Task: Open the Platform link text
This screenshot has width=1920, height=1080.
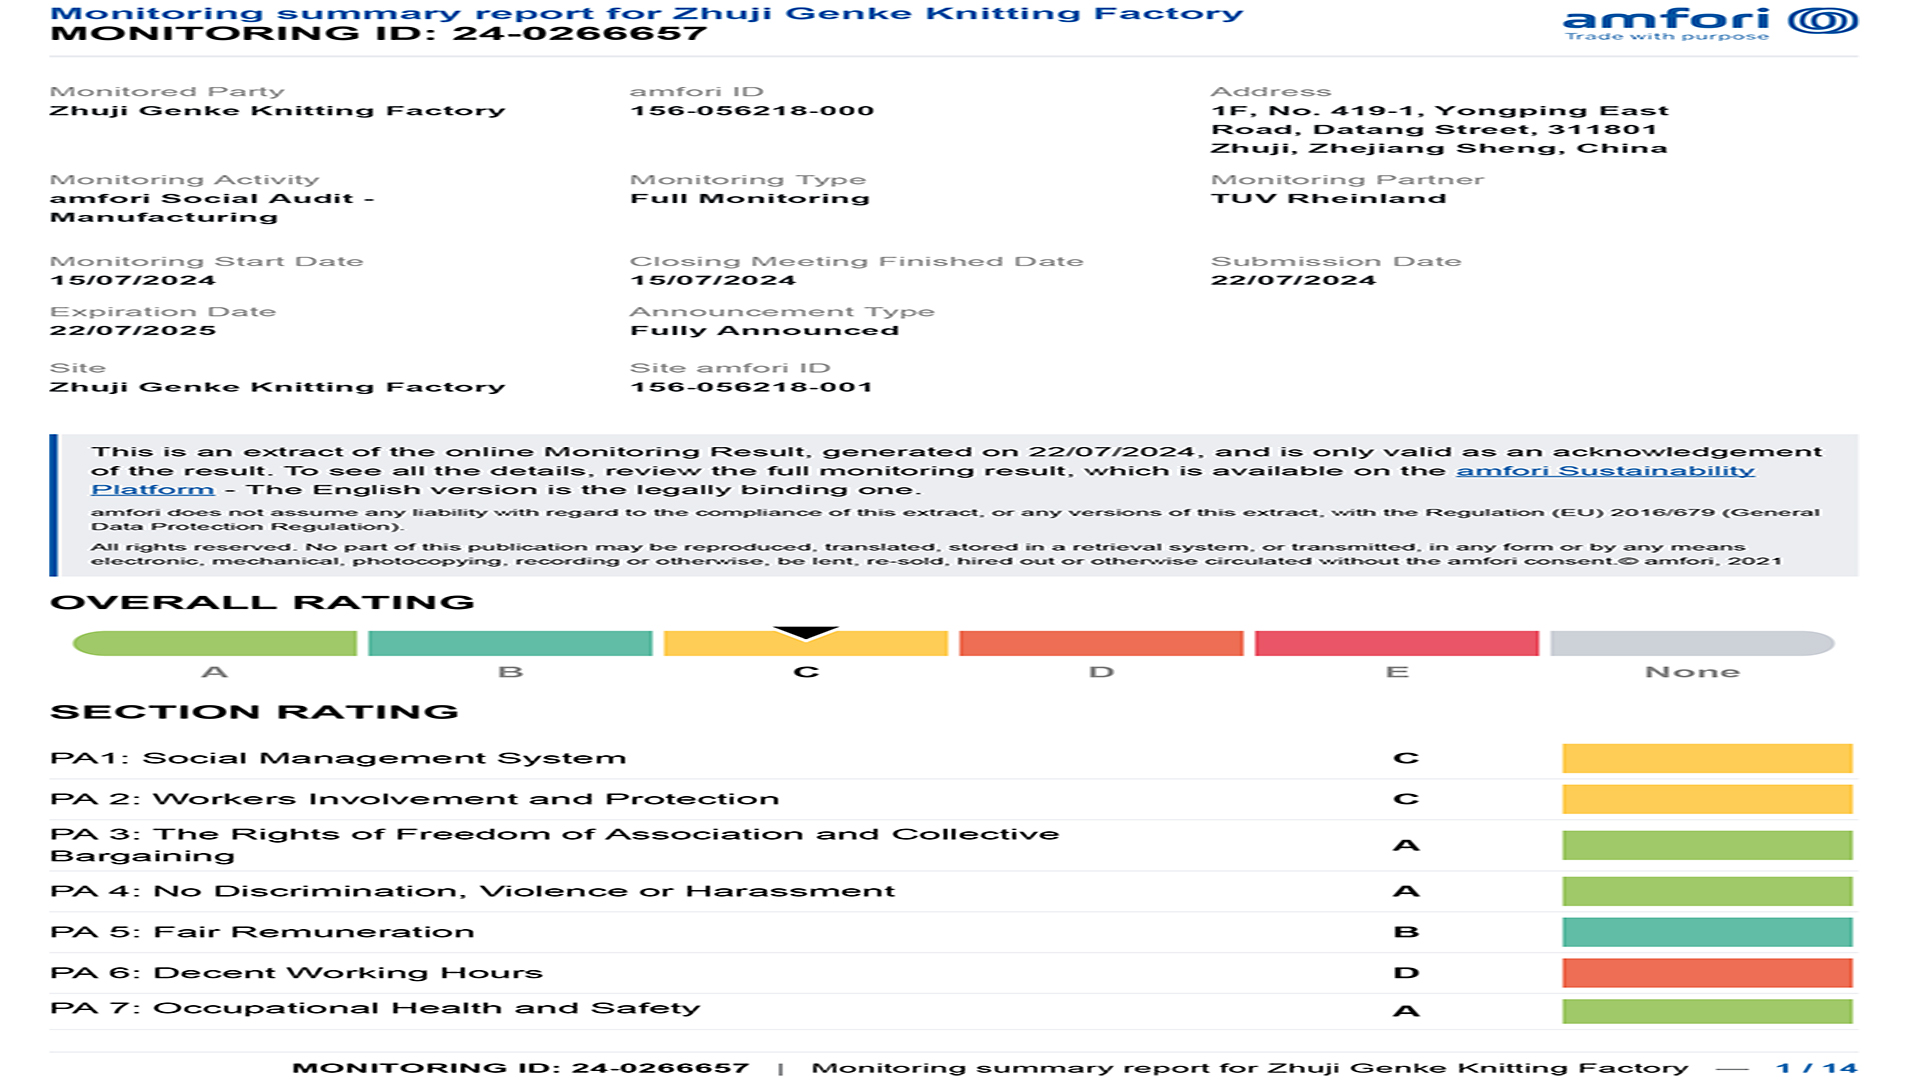Action: pyautogui.click(x=152, y=490)
